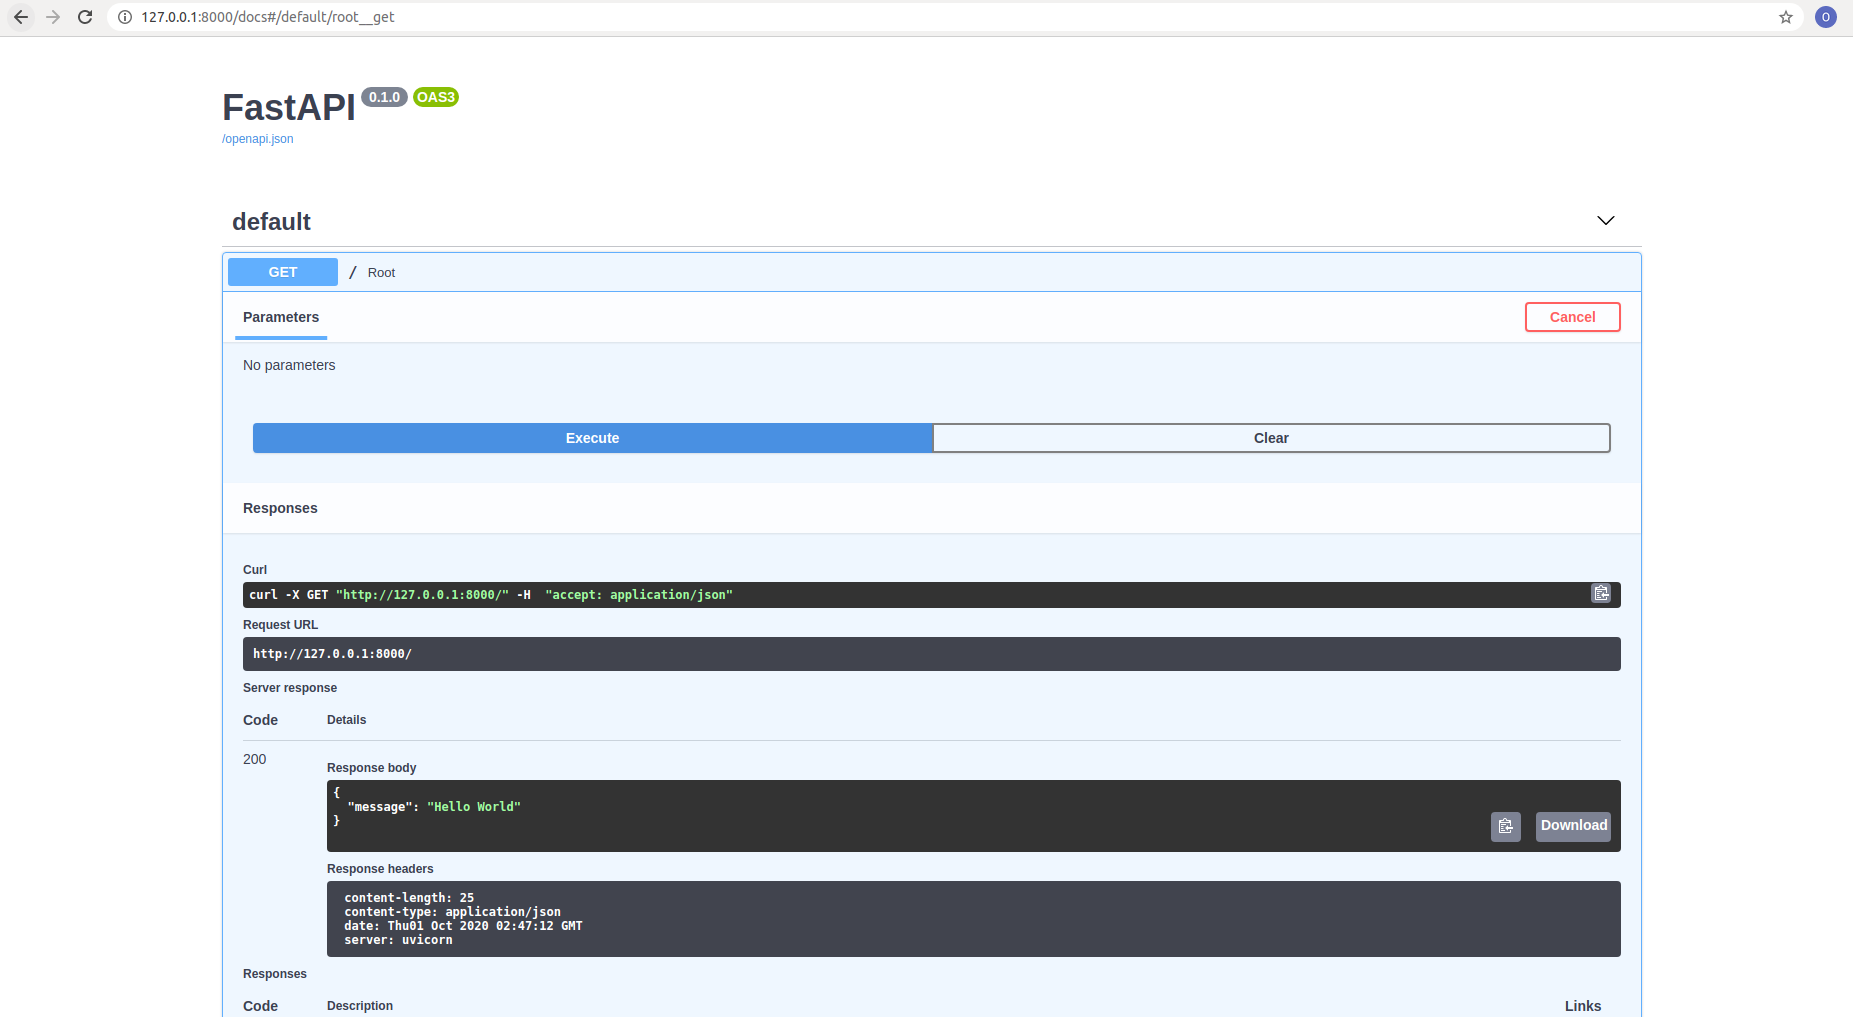Click the Links column header
Viewport: 1853px width, 1017px height.
click(x=1583, y=1006)
